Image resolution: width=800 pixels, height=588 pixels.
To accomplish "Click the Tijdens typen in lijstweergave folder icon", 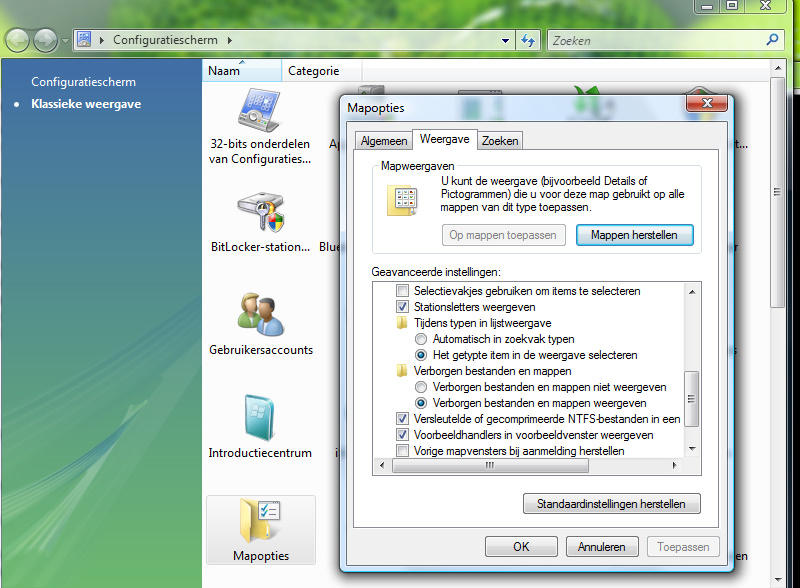I will [x=402, y=323].
